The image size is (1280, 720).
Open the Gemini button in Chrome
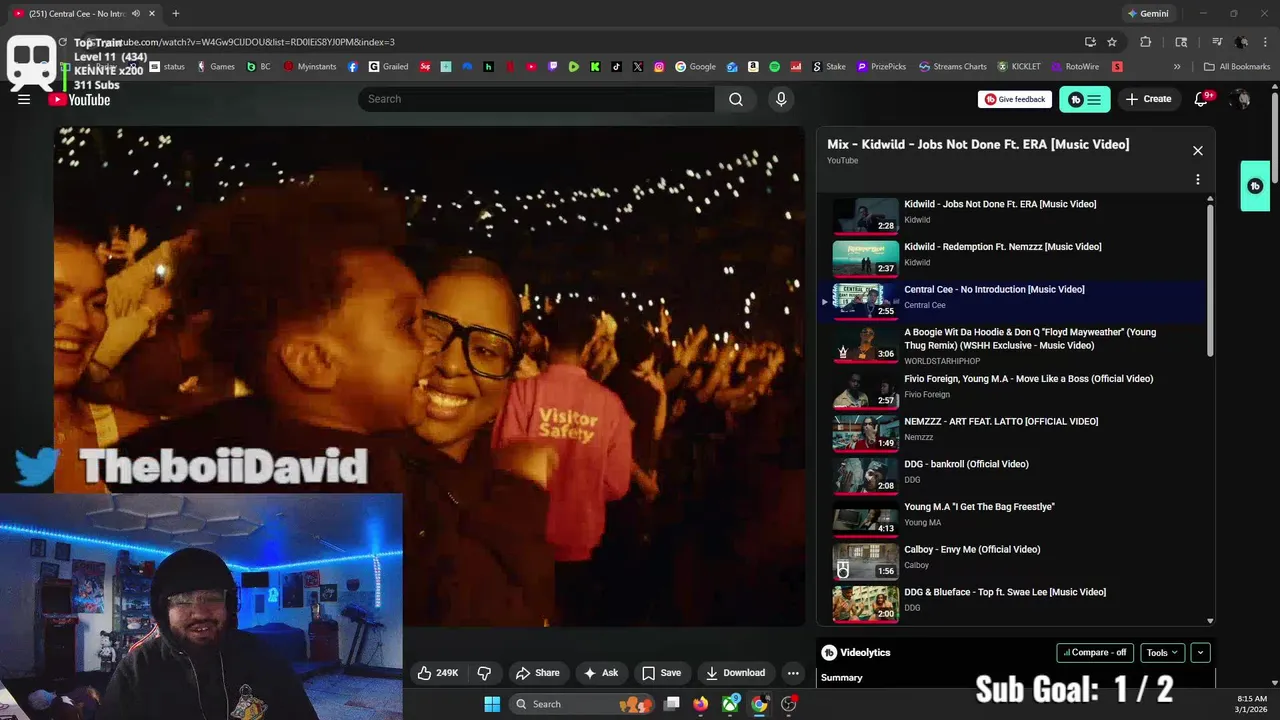click(1148, 14)
